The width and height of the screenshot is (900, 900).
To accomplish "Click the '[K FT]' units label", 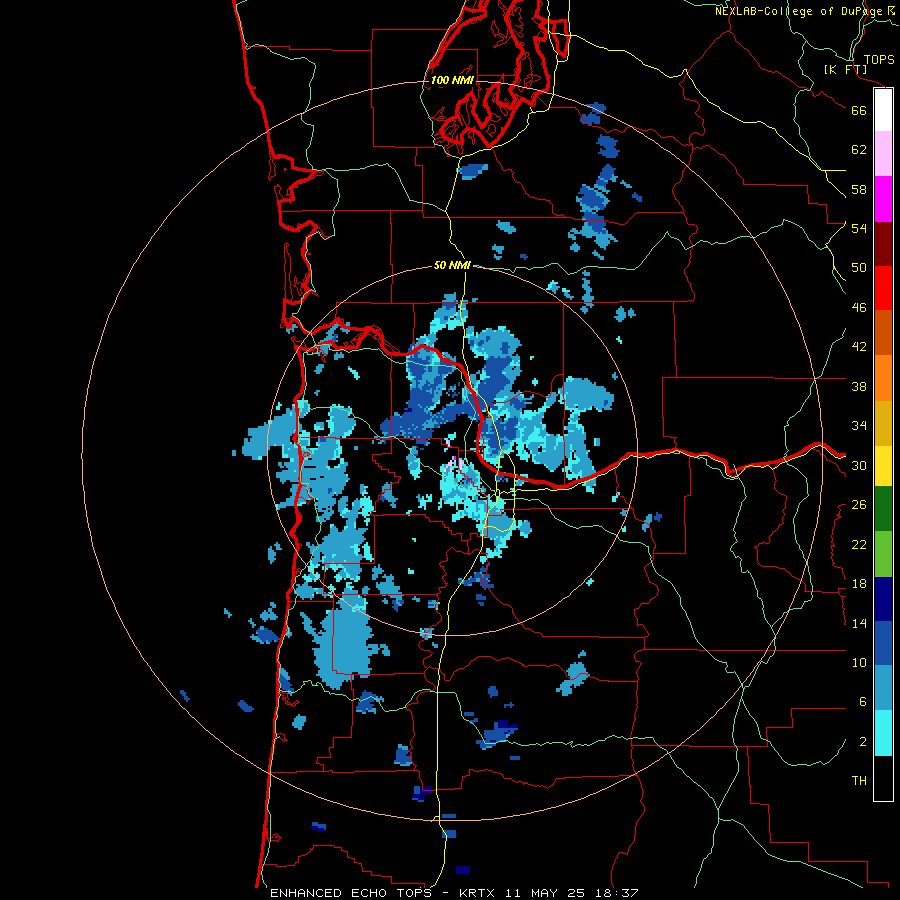I will tap(845, 69).
